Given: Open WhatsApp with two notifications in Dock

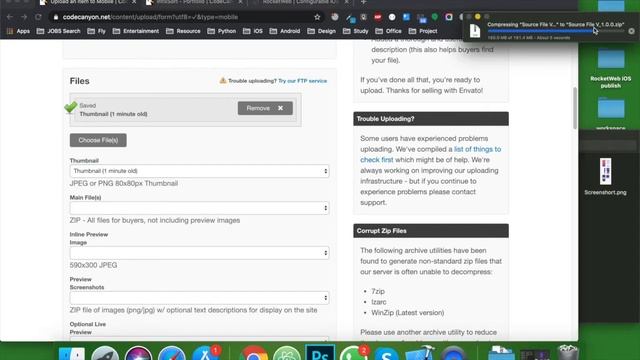Looking at the screenshot, I should pyautogui.click(x=353, y=353).
